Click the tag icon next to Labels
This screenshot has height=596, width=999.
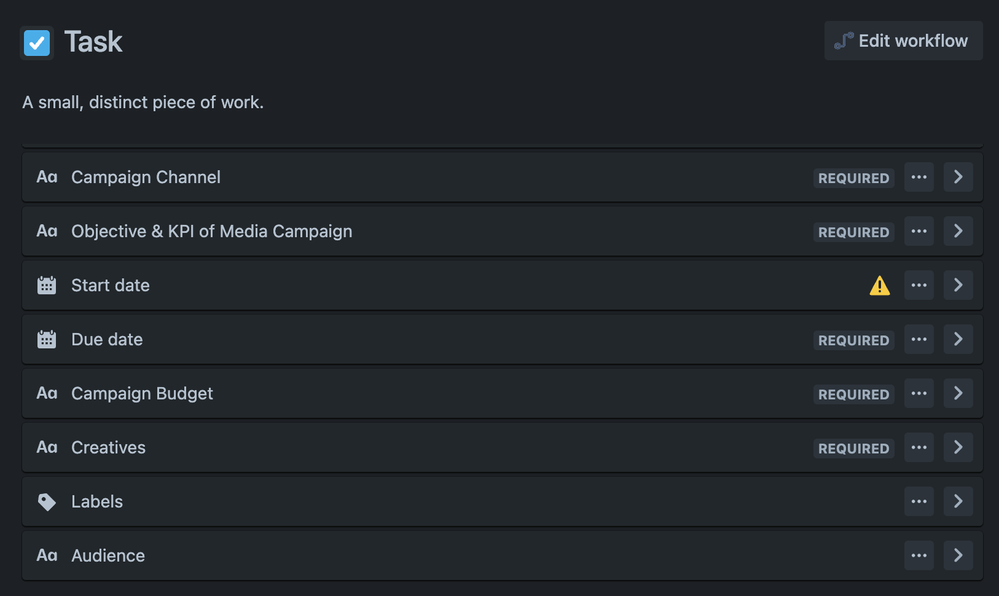coord(47,502)
